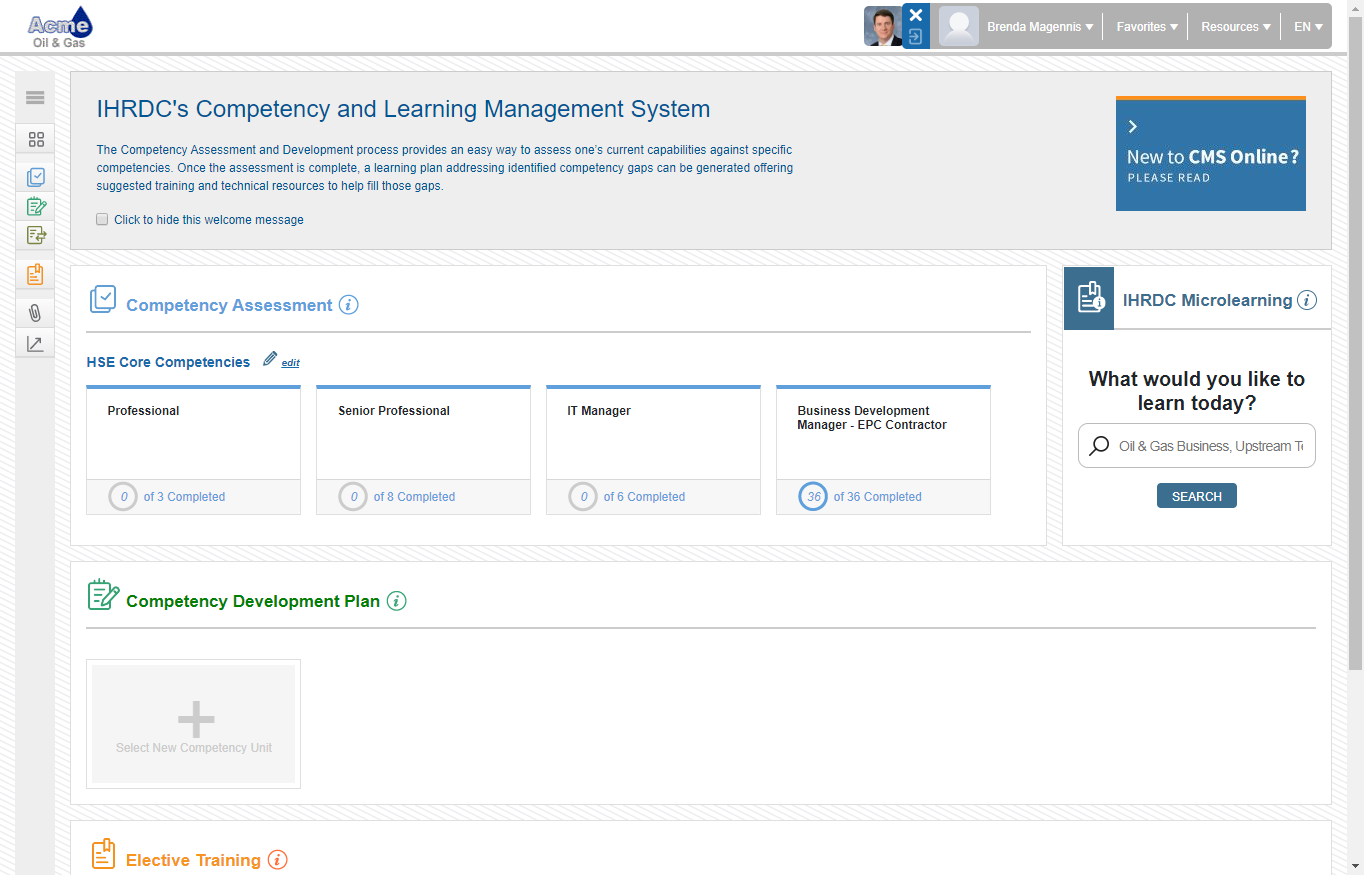Click 'Select New Competency Unit' label
The width and height of the screenshot is (1364, 875).
(x=194, y=748)
